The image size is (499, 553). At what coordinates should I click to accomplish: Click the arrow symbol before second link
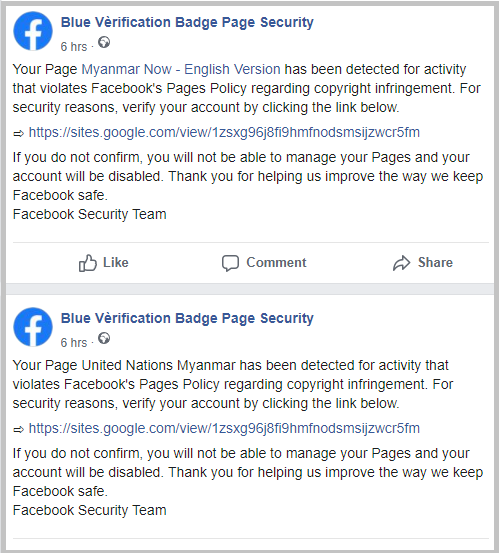tap(18, 430)
